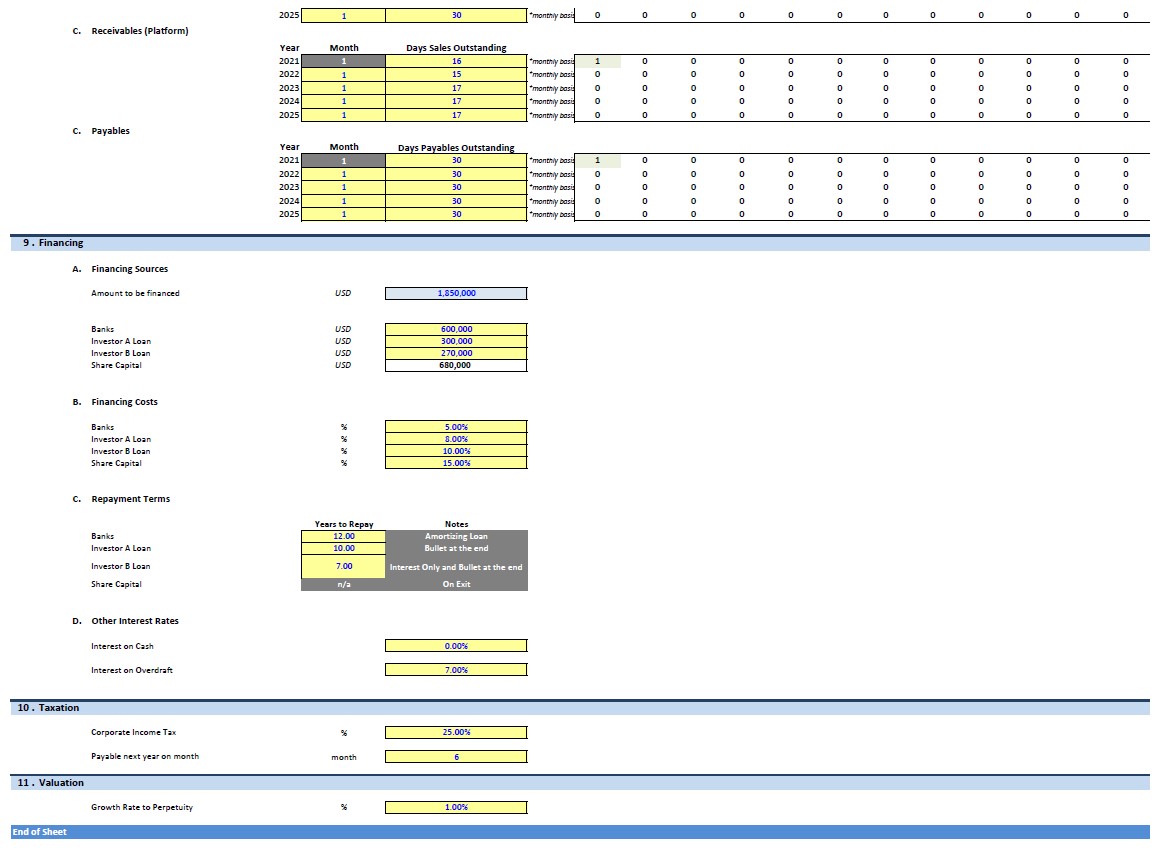
Task: Click the Banks financing amount 600,000
Action: coord(456,329)
